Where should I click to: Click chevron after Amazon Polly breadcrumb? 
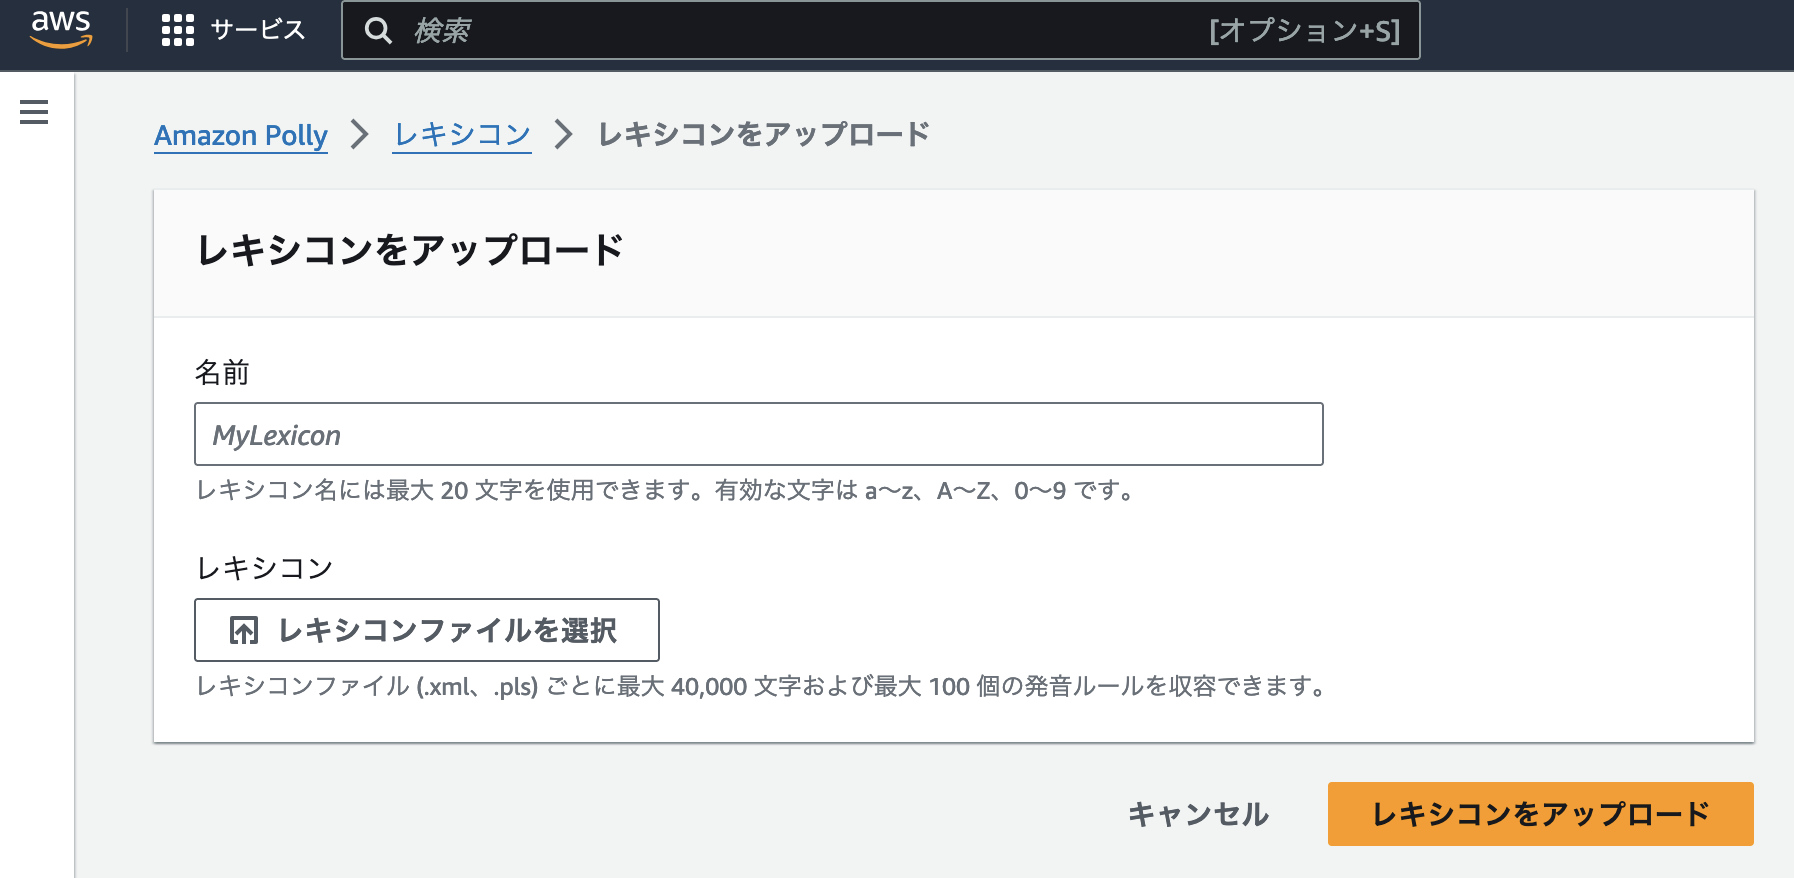click(360, 134)
